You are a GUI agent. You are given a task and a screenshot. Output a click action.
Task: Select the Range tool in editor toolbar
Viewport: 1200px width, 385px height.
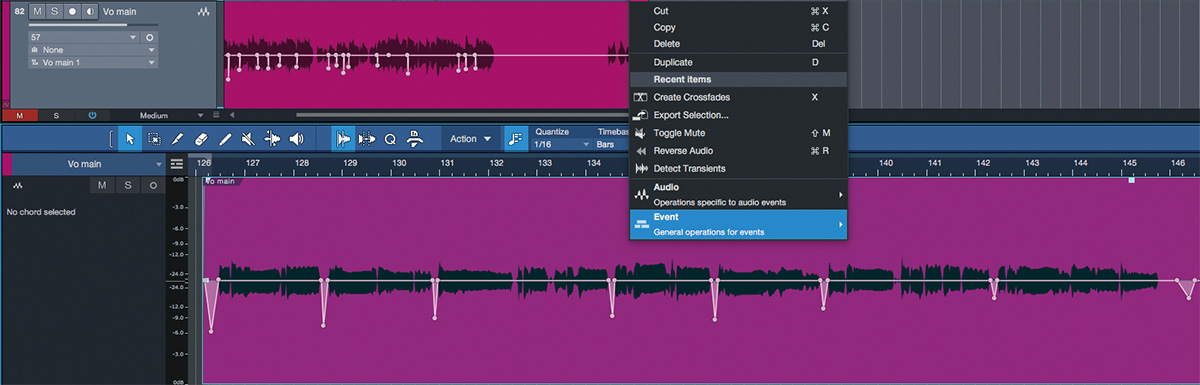[154, 139]
